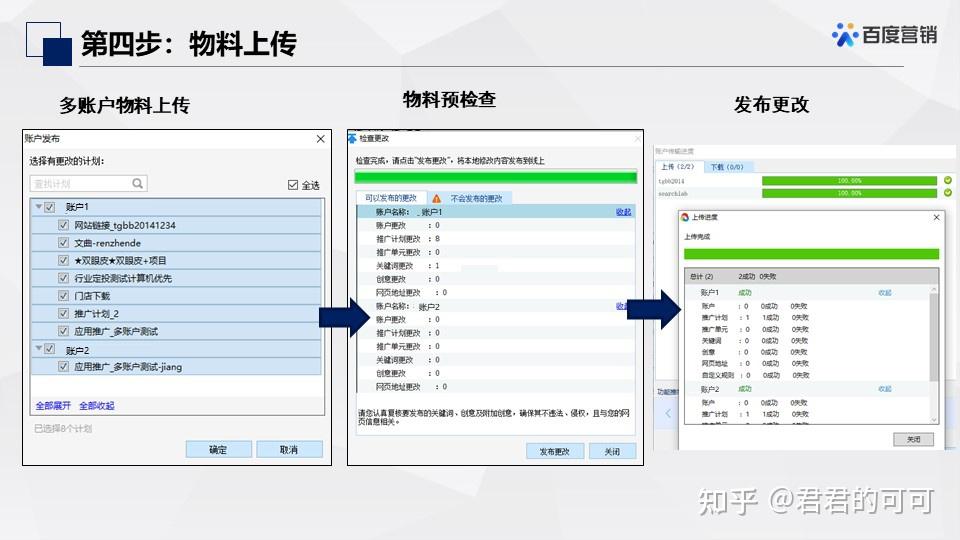Click the 上传进度 dialog title icon

(x=685, y=217)
